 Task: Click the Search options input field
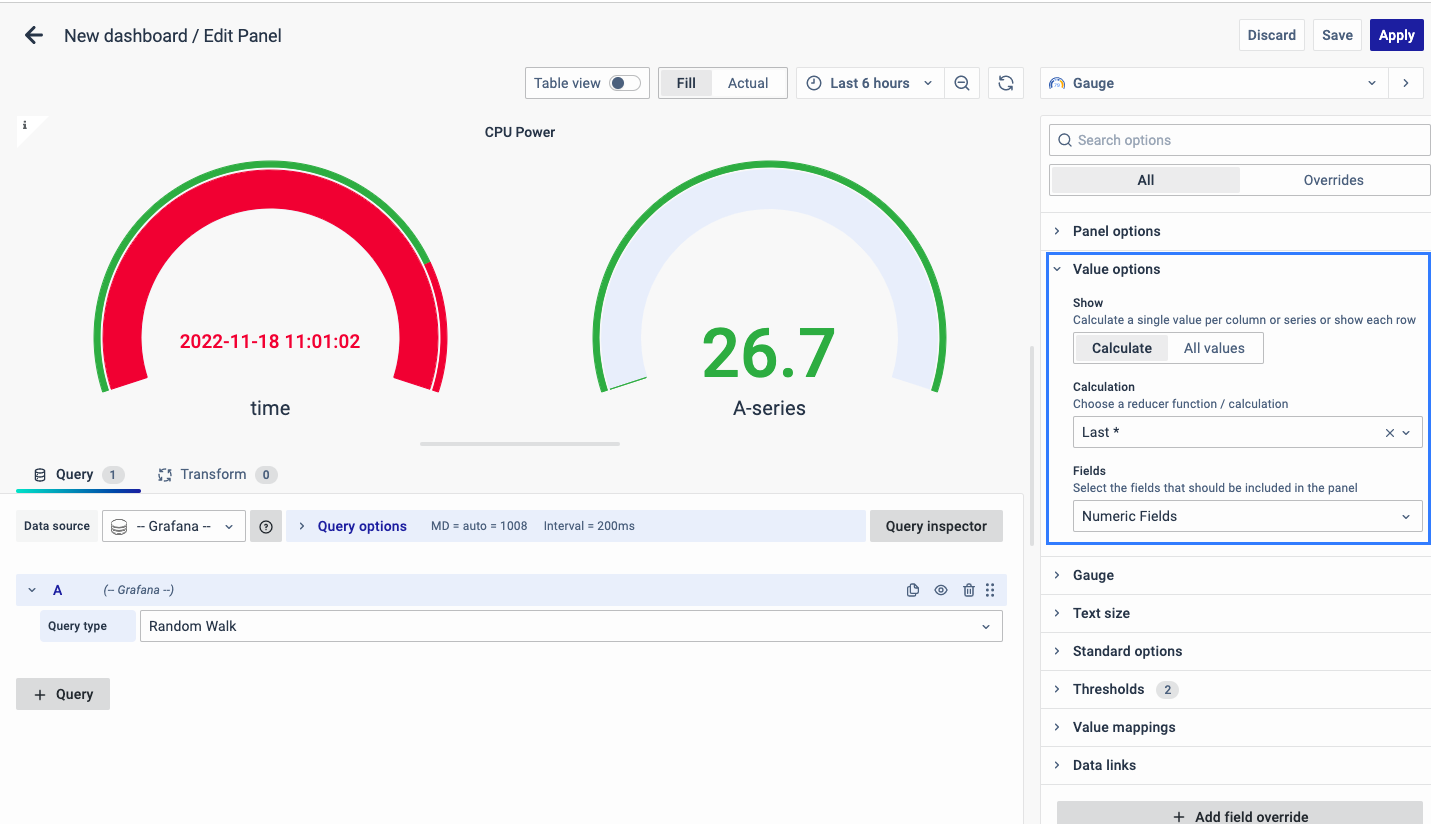pyautogui.click(x=1240, y=140)
